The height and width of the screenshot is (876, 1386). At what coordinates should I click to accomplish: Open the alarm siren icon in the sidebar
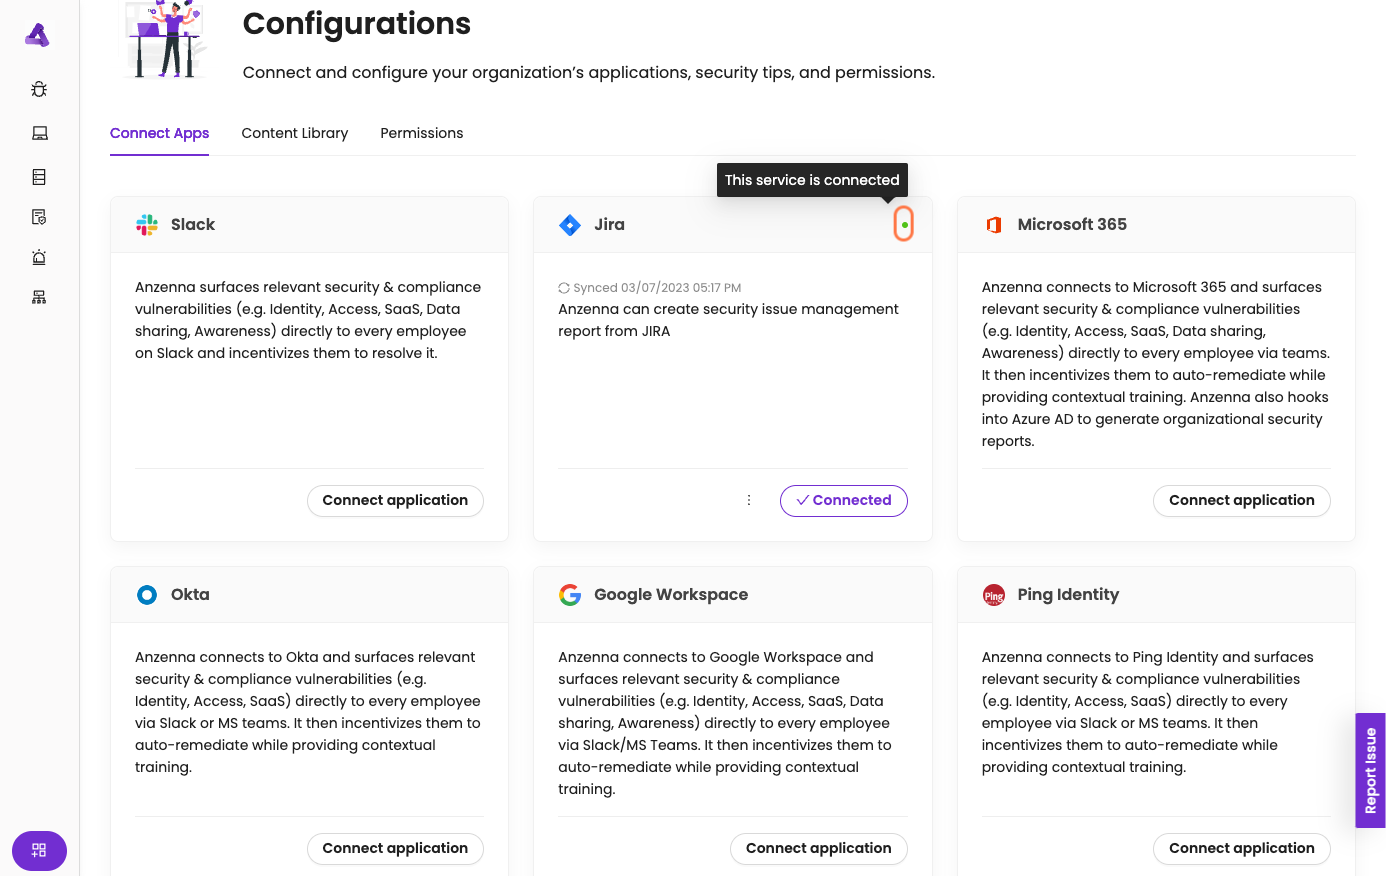coord(39,257)
